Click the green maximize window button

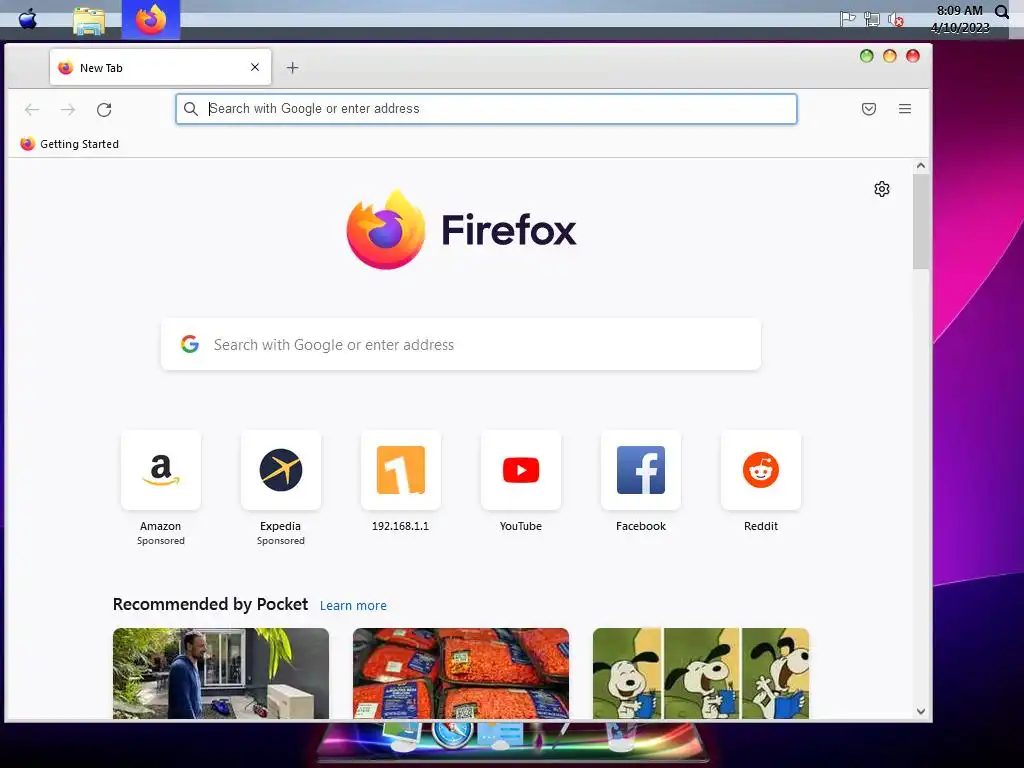point(867,56)
